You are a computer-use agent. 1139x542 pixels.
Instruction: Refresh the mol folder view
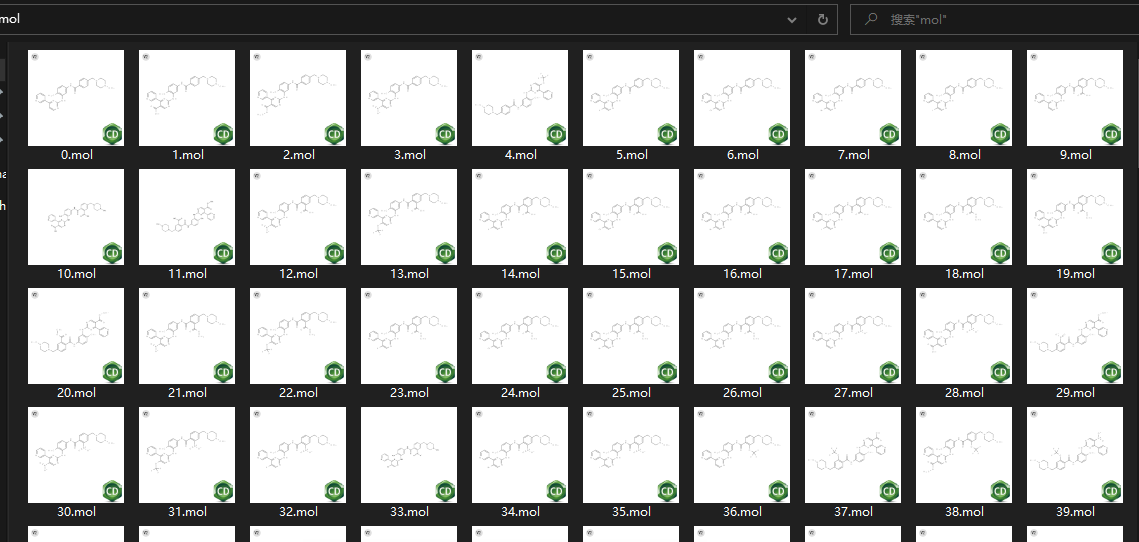[822, 20]
